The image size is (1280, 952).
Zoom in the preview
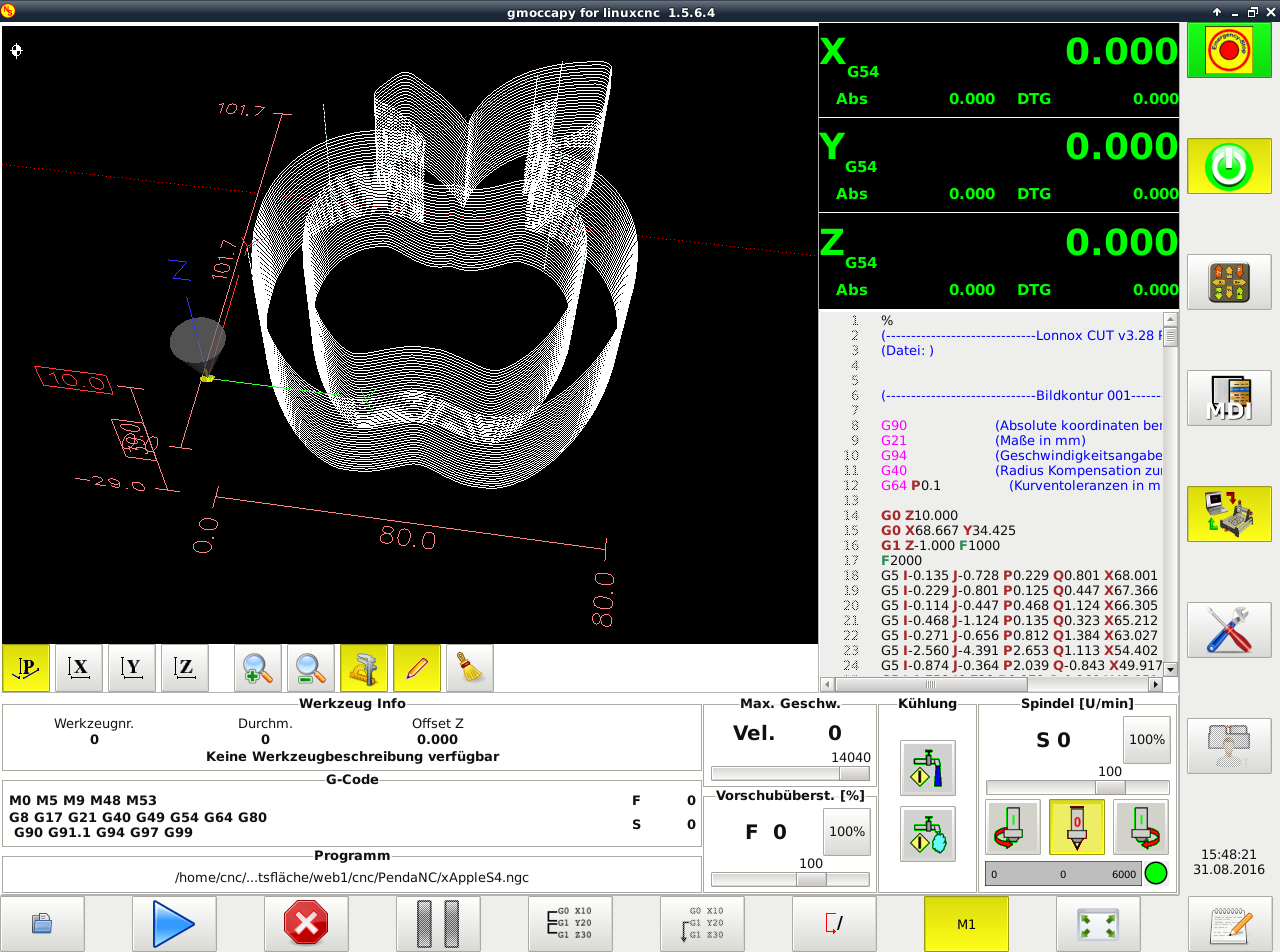[x=258, y=668]
